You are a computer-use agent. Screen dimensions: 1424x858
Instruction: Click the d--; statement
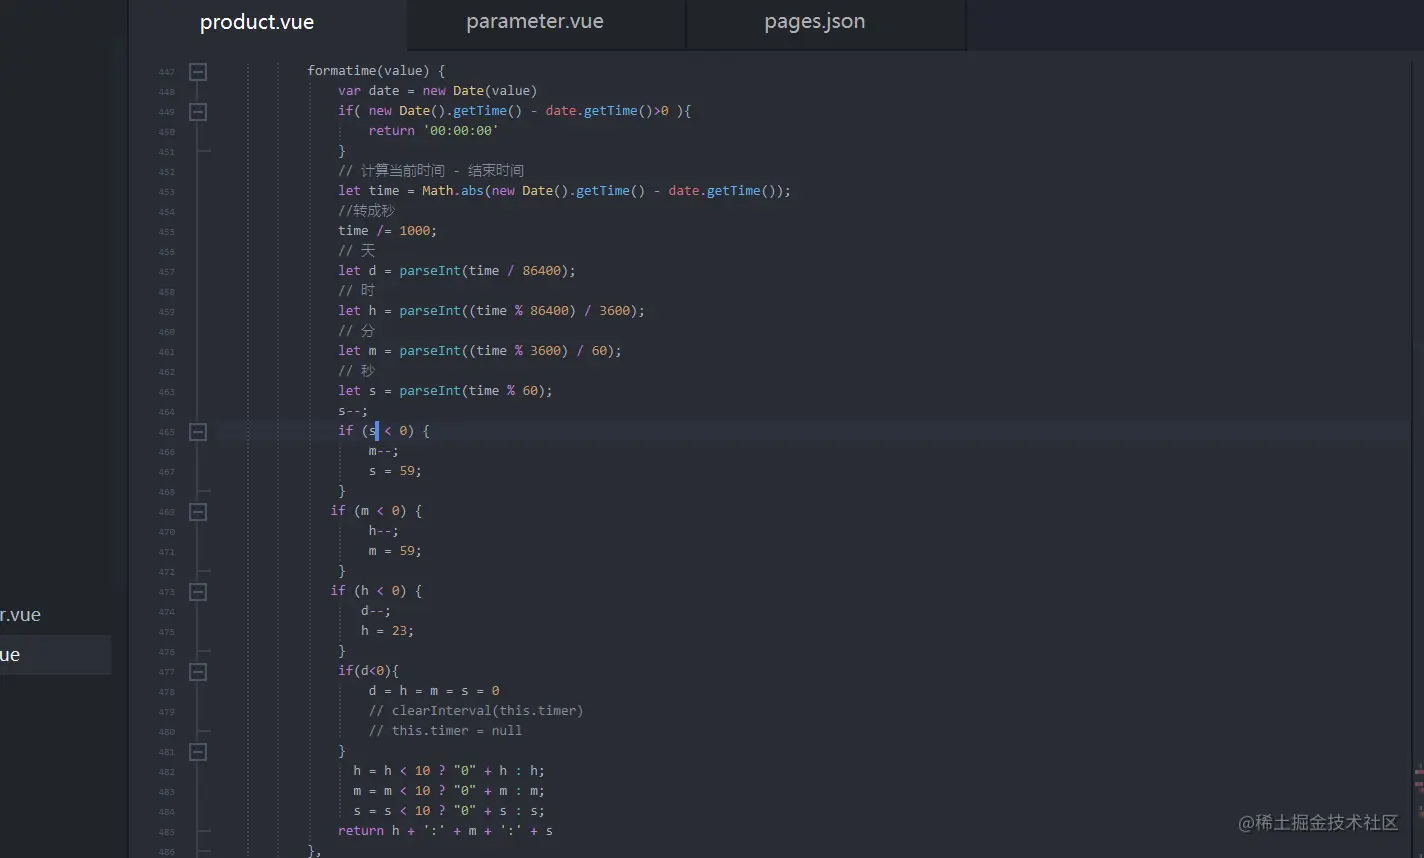[376, 611]
